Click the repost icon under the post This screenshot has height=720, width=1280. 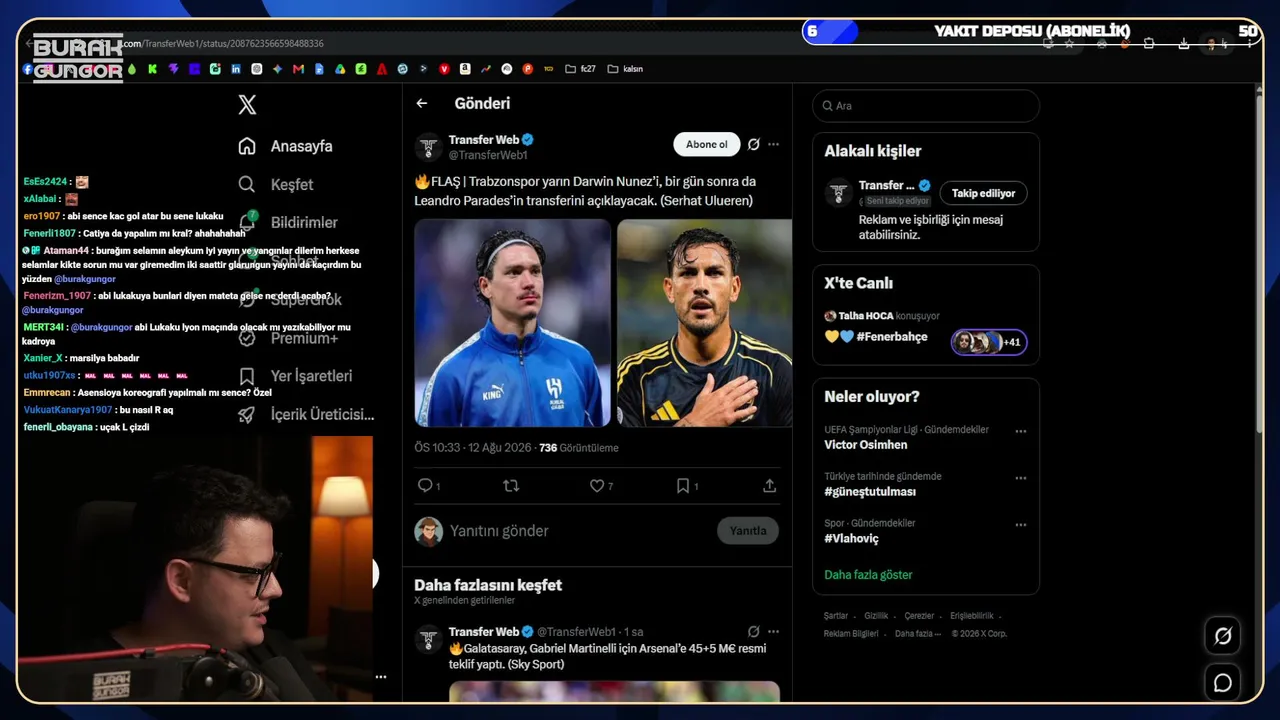(511, 486)
